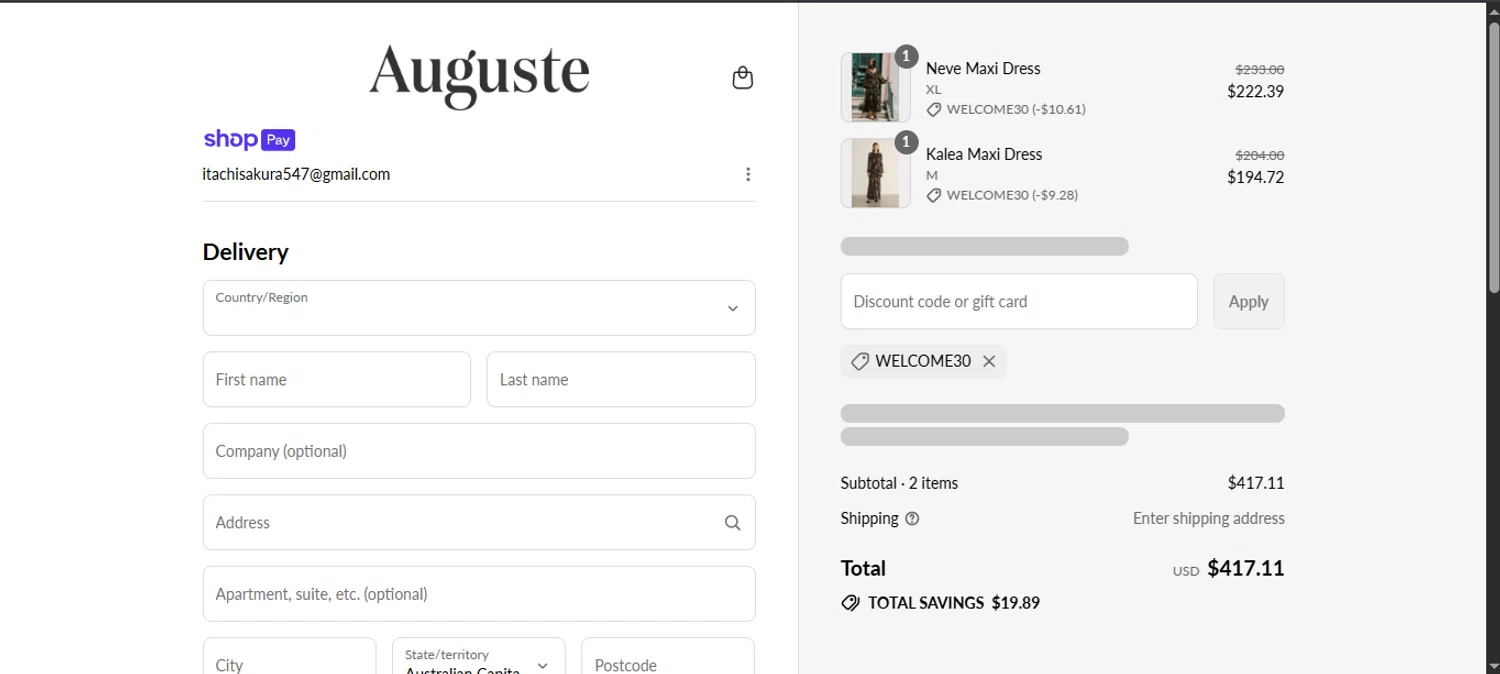Select the Apartment, suite, etc. field
1500x674 pixels.
479,594
